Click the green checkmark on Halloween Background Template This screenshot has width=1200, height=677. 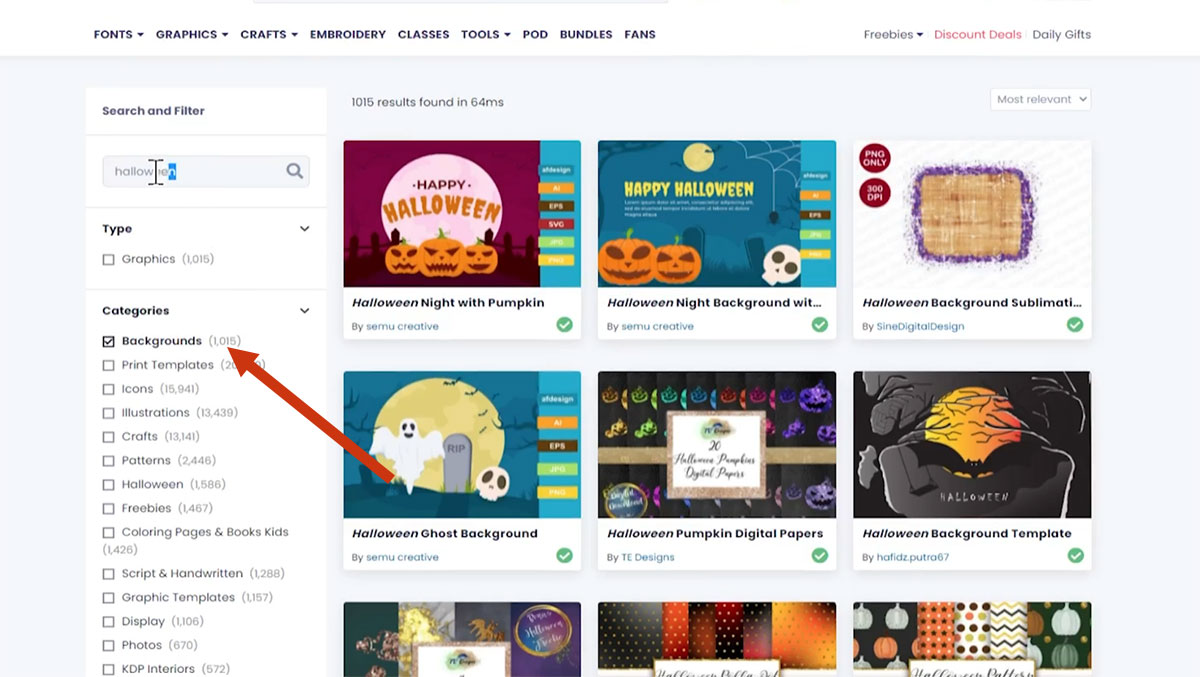coord(1076,556)
